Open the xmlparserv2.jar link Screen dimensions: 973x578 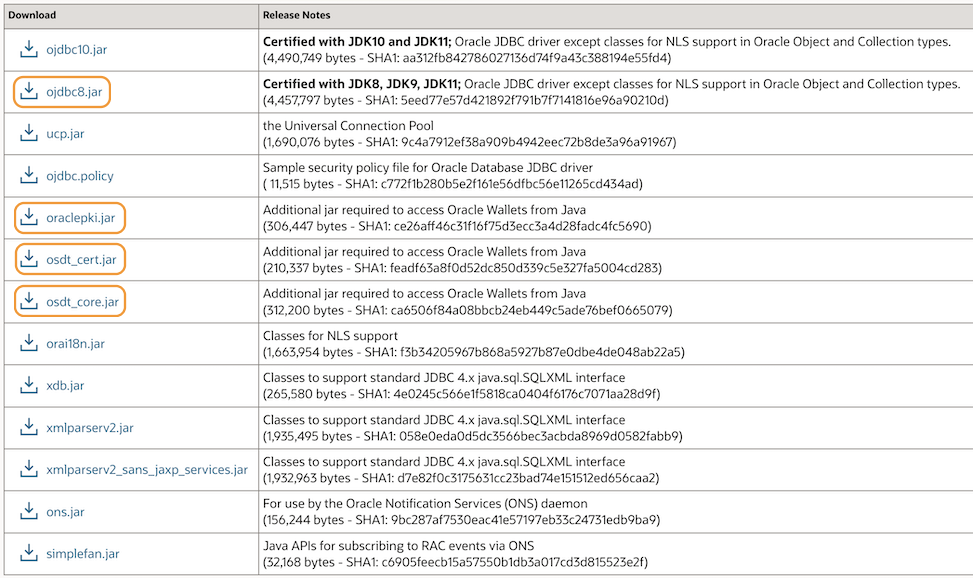(x=90, y=428)
